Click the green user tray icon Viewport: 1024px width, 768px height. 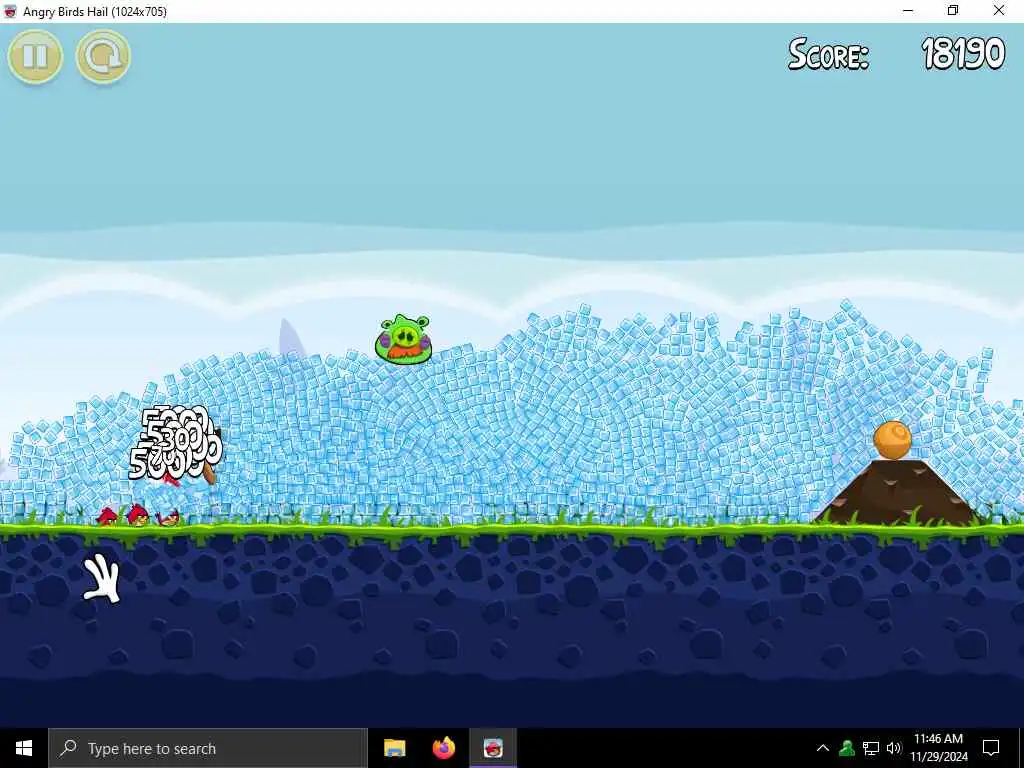click(x=847, y=748)
